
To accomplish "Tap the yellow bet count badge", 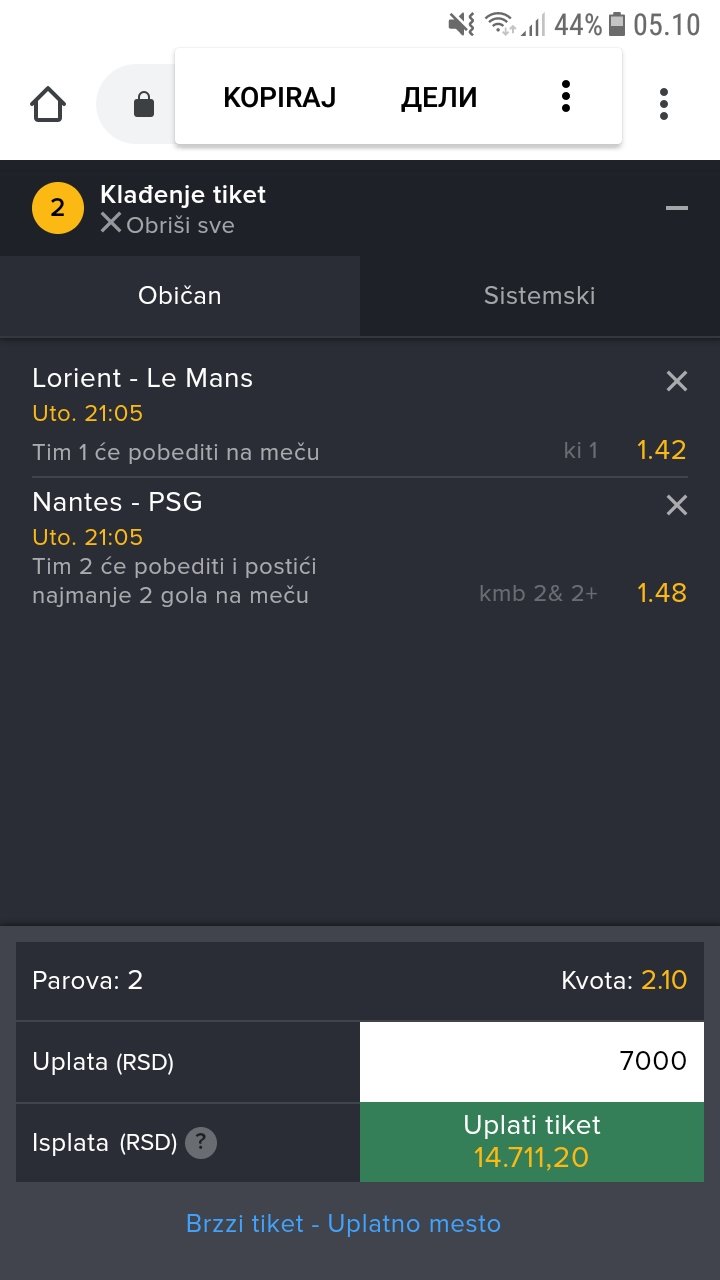I will click(x=57, y=208).
